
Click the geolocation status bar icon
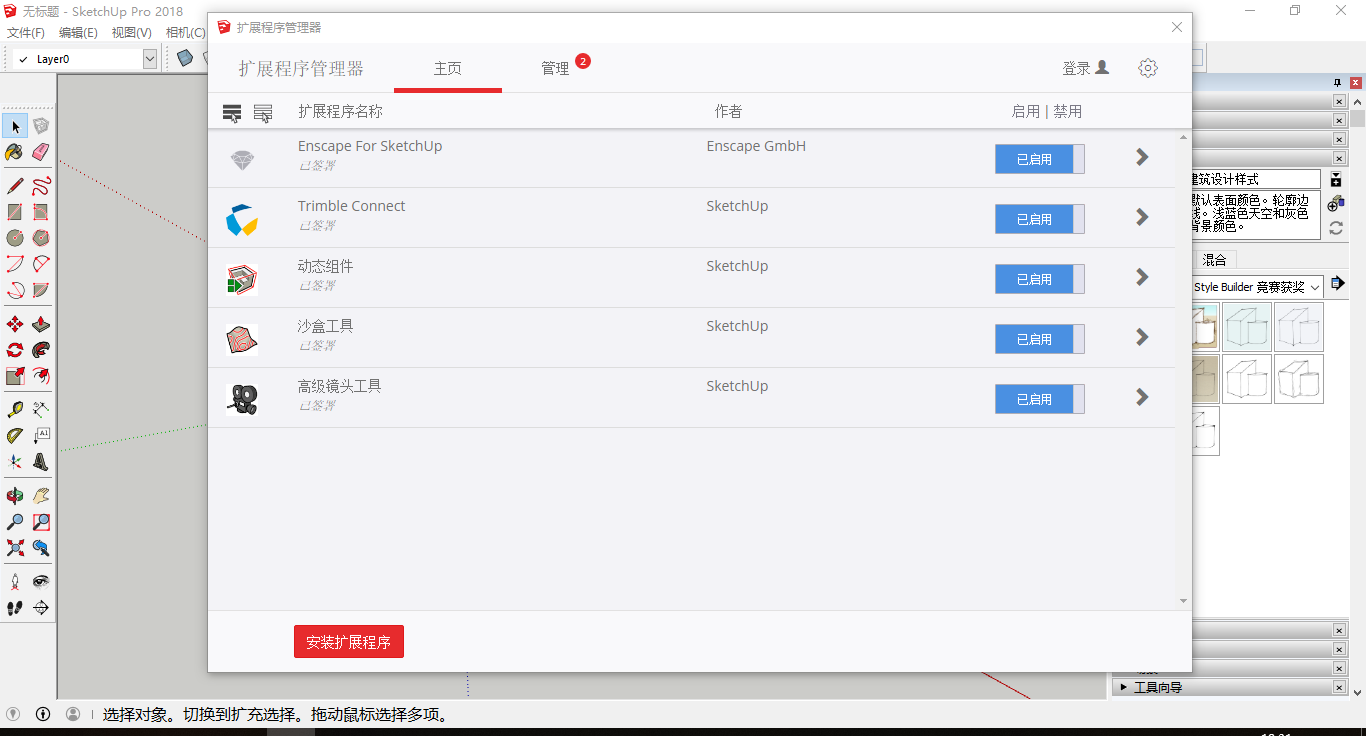click(13, 714)
